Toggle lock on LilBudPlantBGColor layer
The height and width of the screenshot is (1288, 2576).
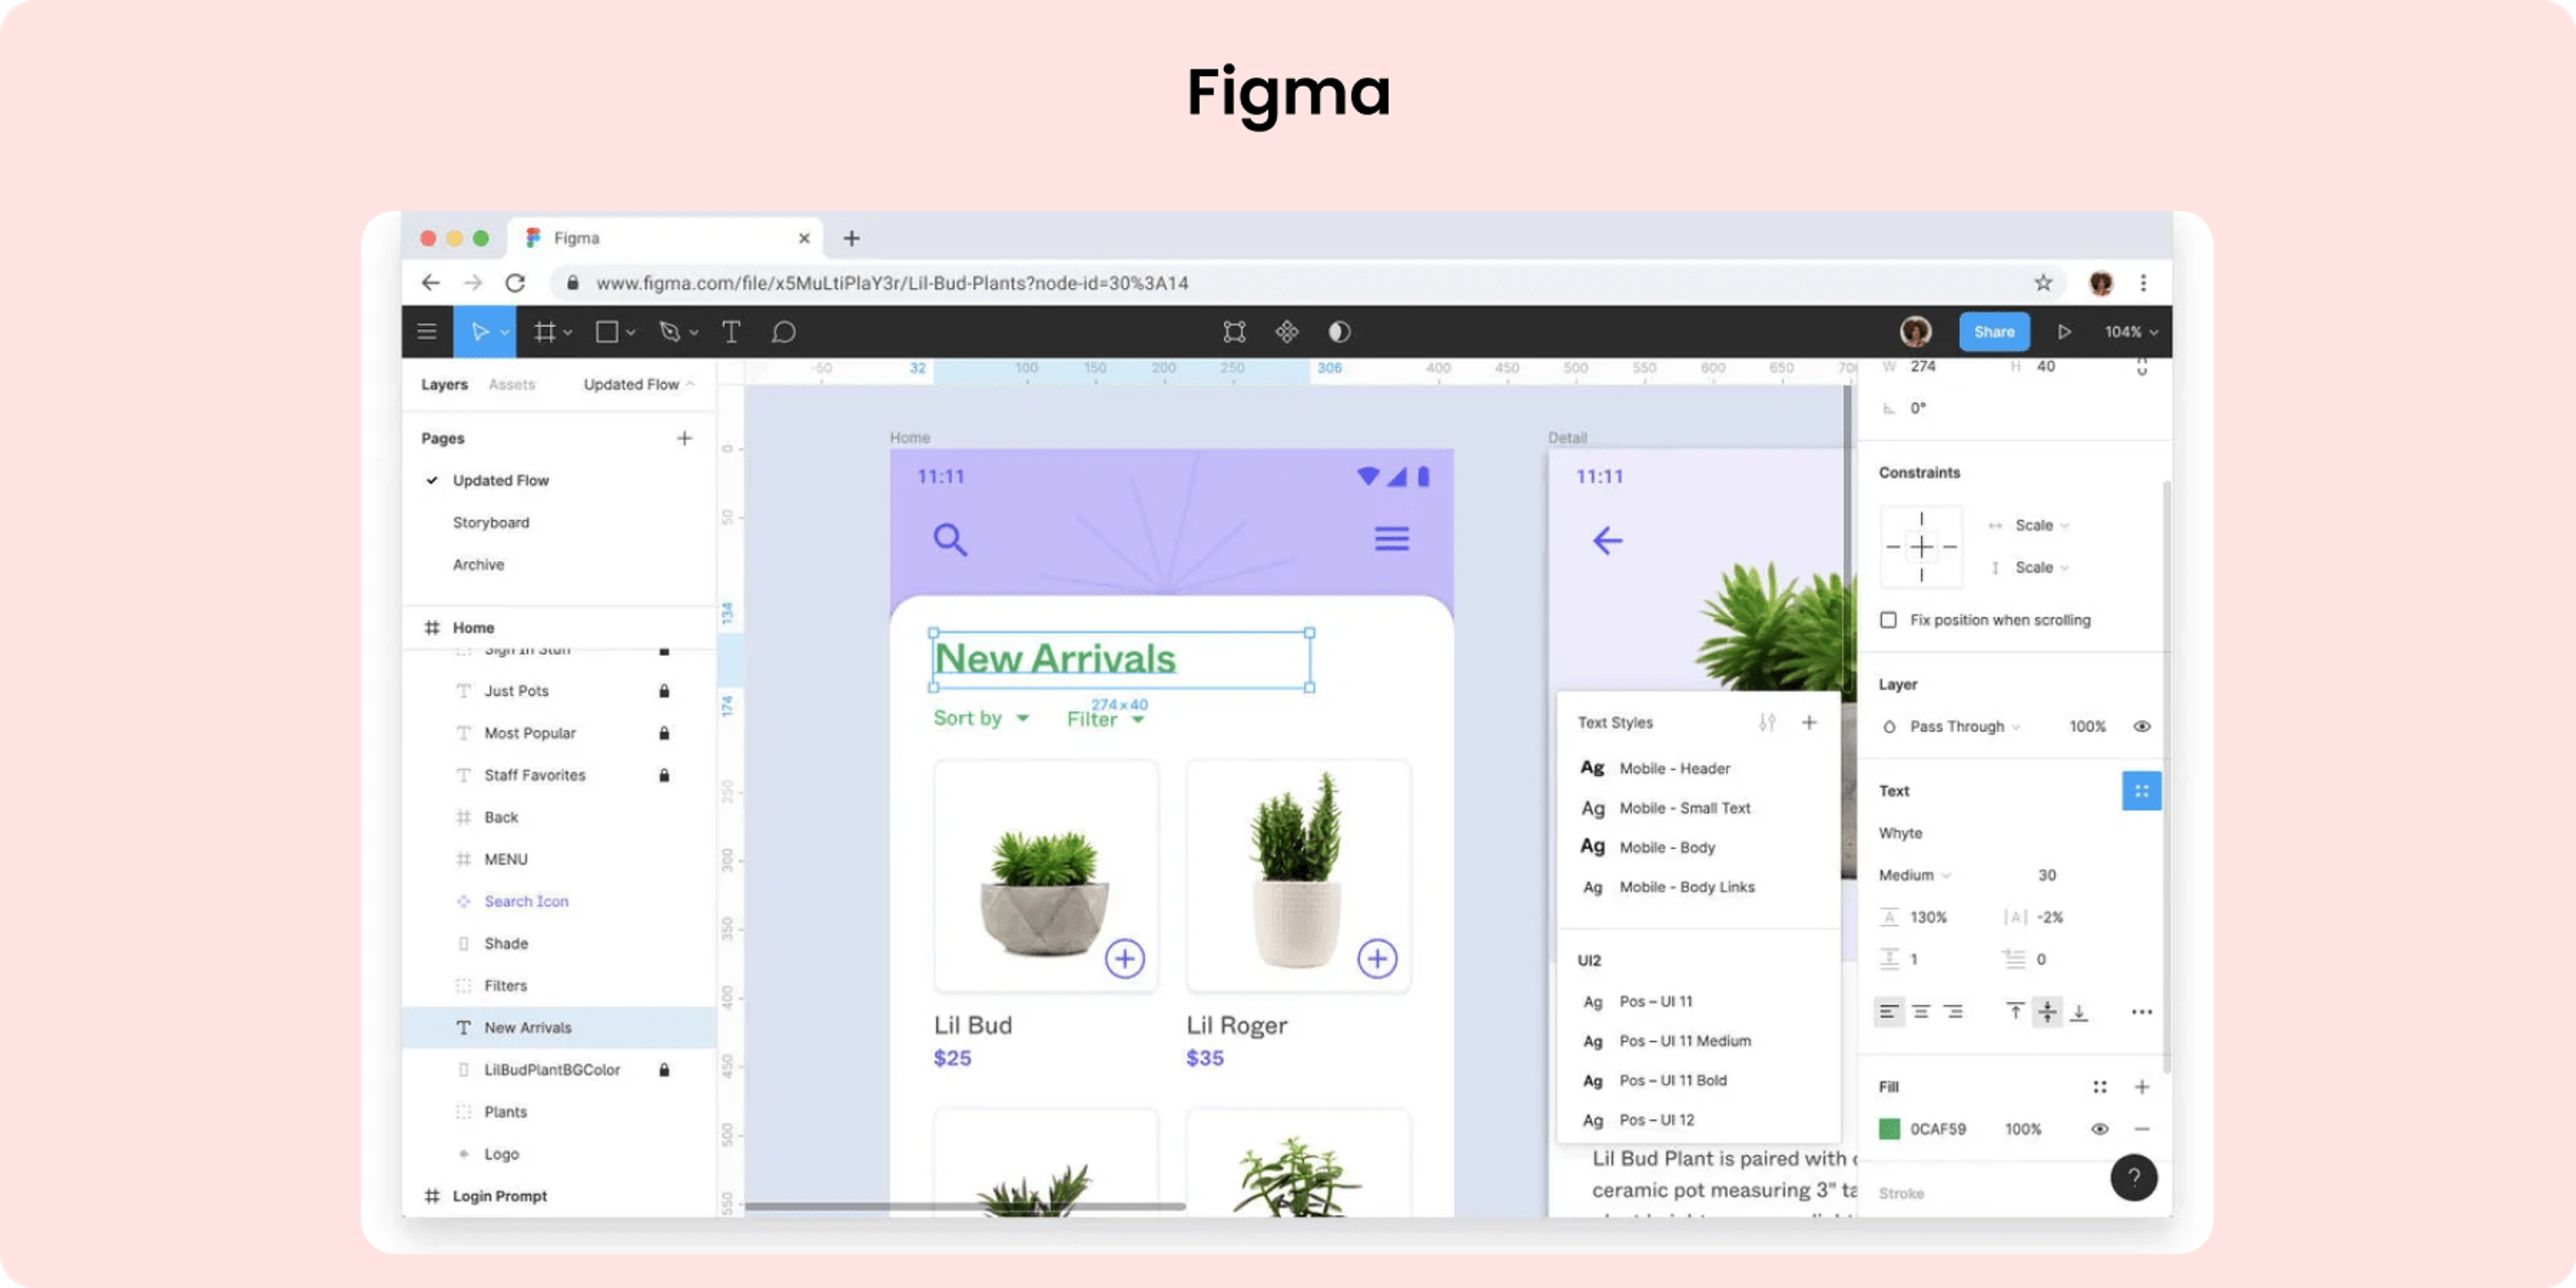664,1070
